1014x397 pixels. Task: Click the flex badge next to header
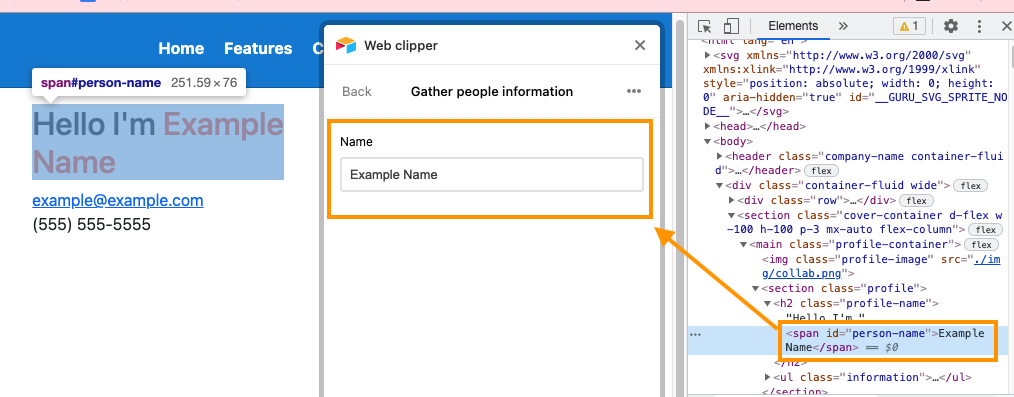tap(821, 171)
